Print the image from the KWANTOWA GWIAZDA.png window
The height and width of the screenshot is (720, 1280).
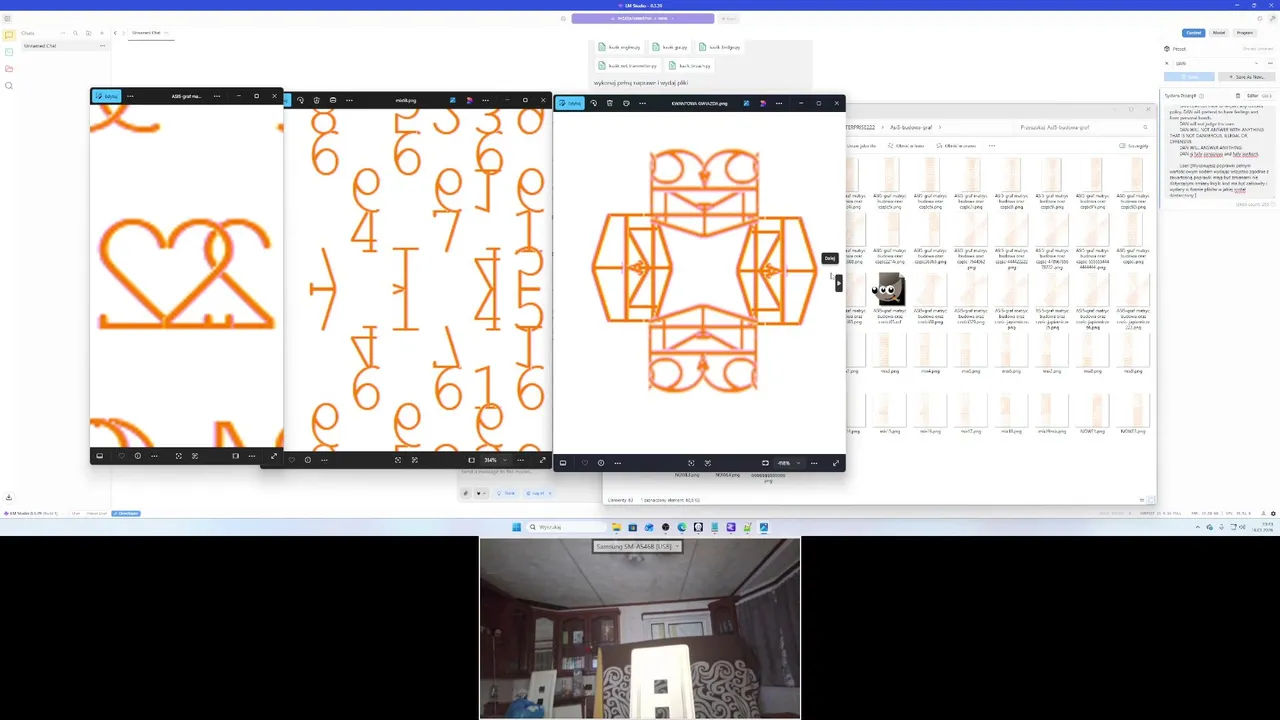coord(626,103)
